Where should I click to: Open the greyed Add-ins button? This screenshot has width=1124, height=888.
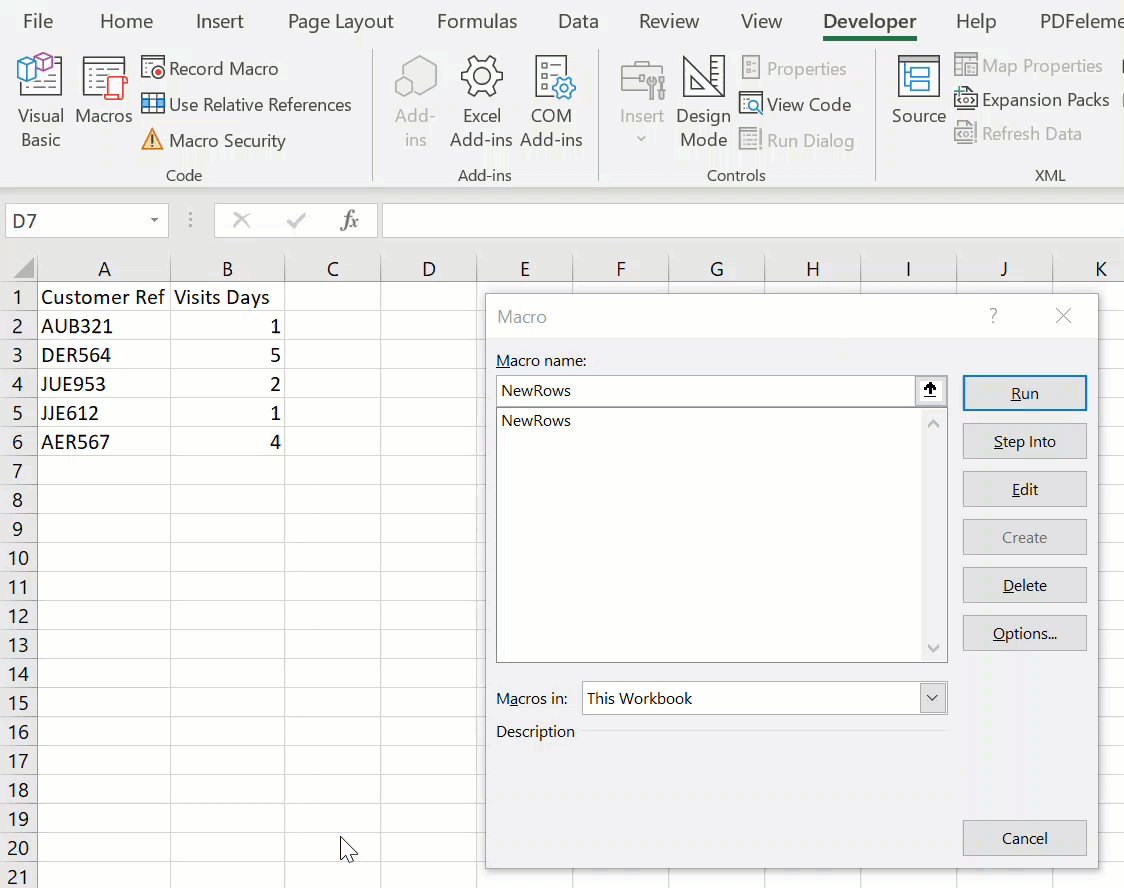click(415, 101)
